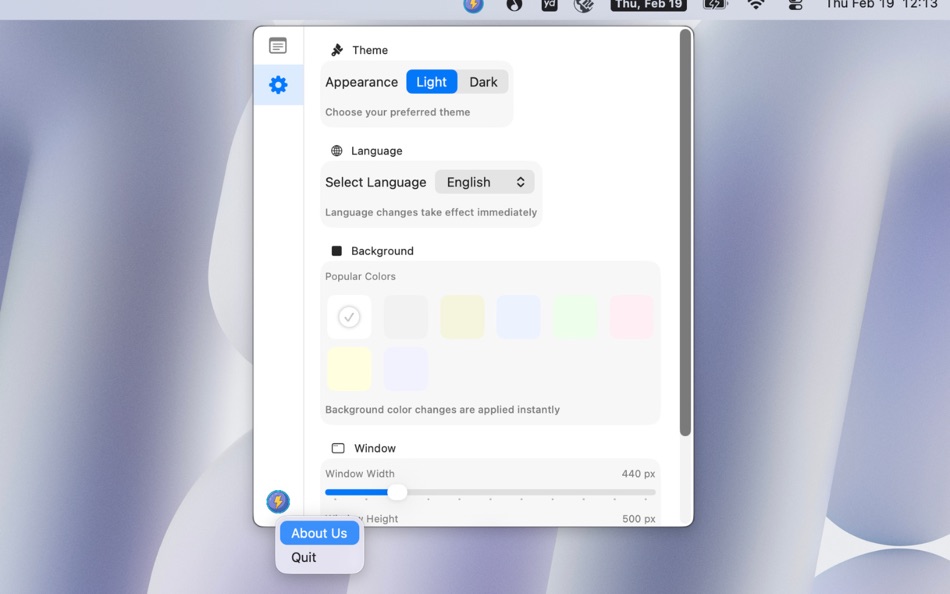Open the date display in the menu bar
This screenshot has width=950, height=594.
[648, 5]
